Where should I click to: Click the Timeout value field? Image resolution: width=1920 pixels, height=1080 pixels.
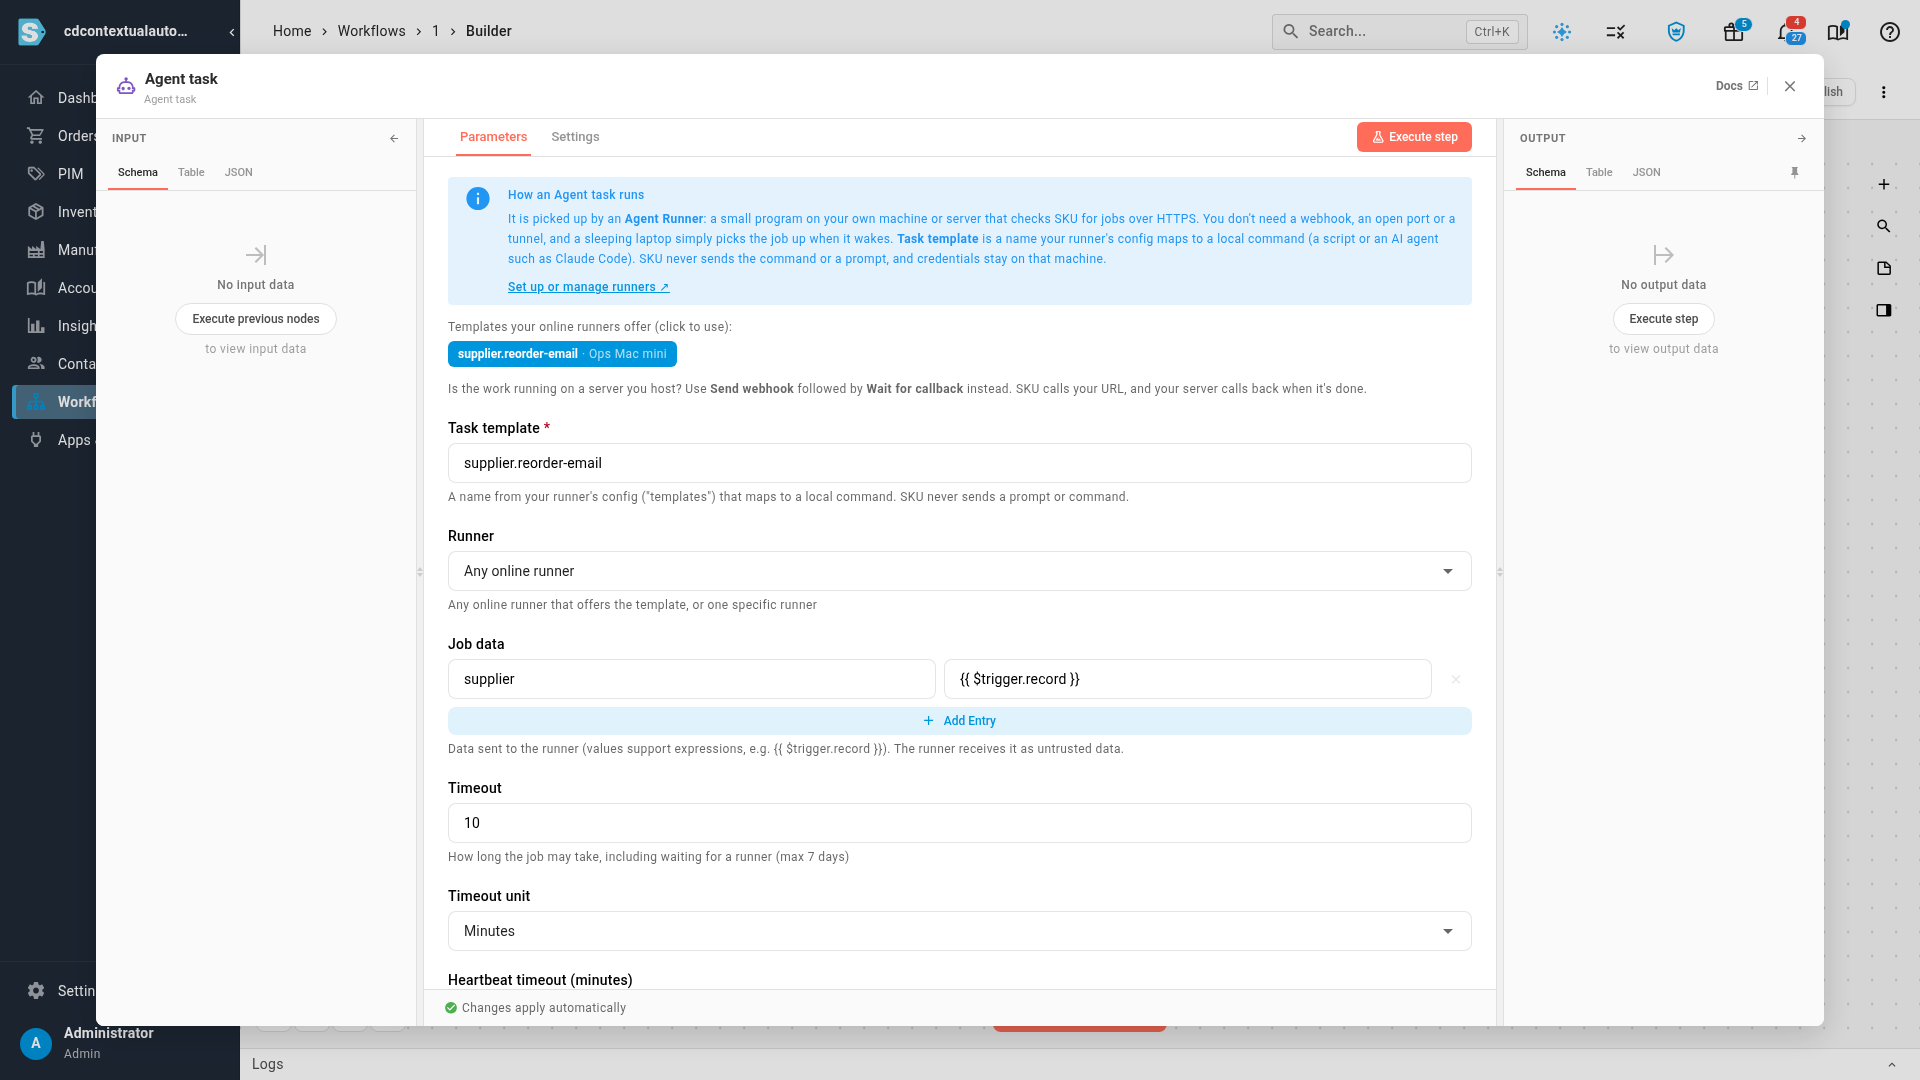coord(960,823)
